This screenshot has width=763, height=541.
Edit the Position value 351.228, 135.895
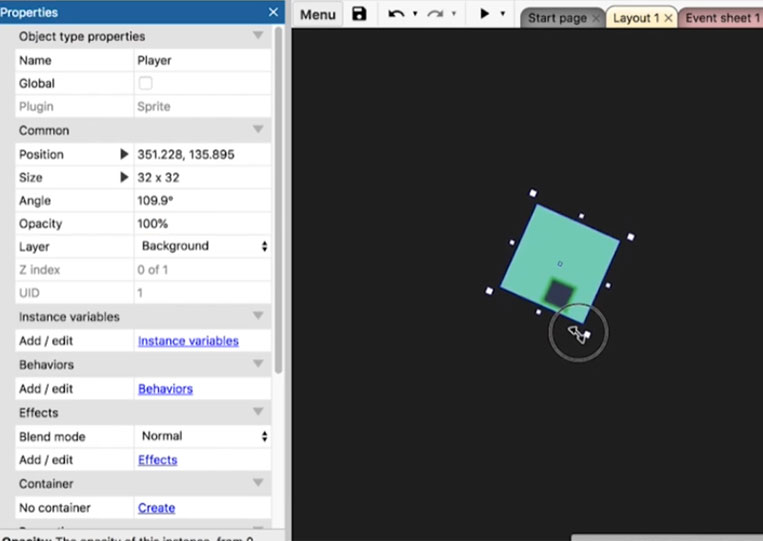(x=202, y=154)
